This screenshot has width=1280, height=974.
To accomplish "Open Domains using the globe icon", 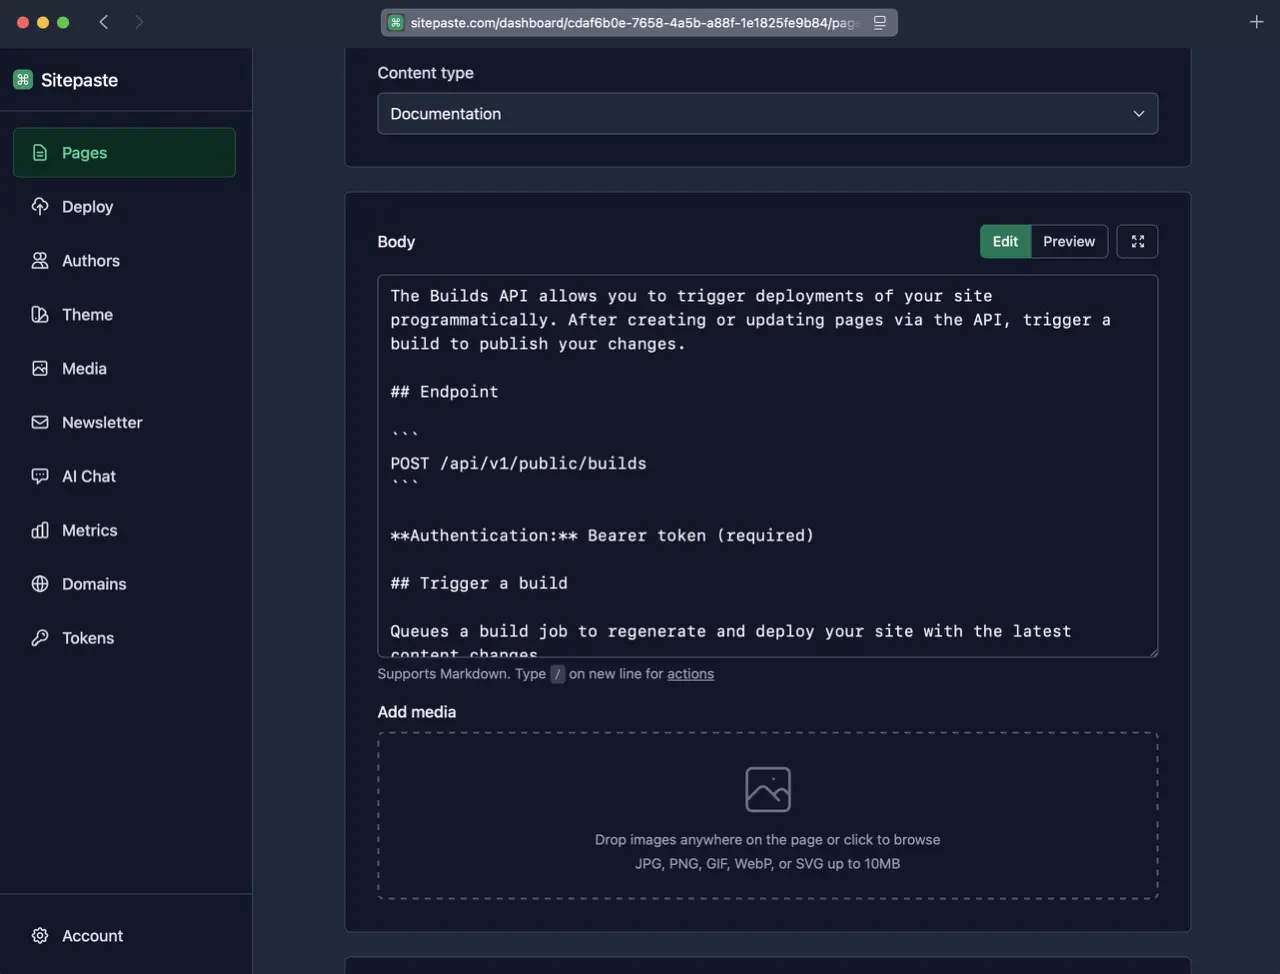I will [39, 584].
